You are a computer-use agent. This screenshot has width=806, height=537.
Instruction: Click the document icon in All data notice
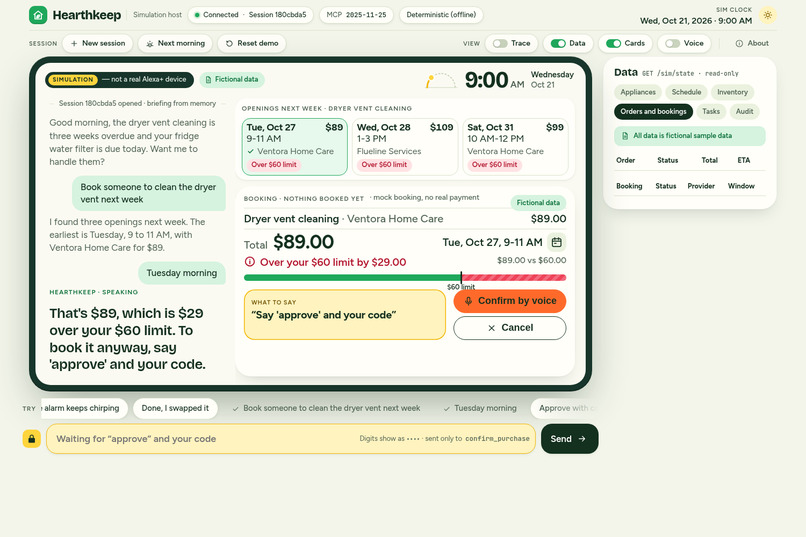click(x=625, y=136)
